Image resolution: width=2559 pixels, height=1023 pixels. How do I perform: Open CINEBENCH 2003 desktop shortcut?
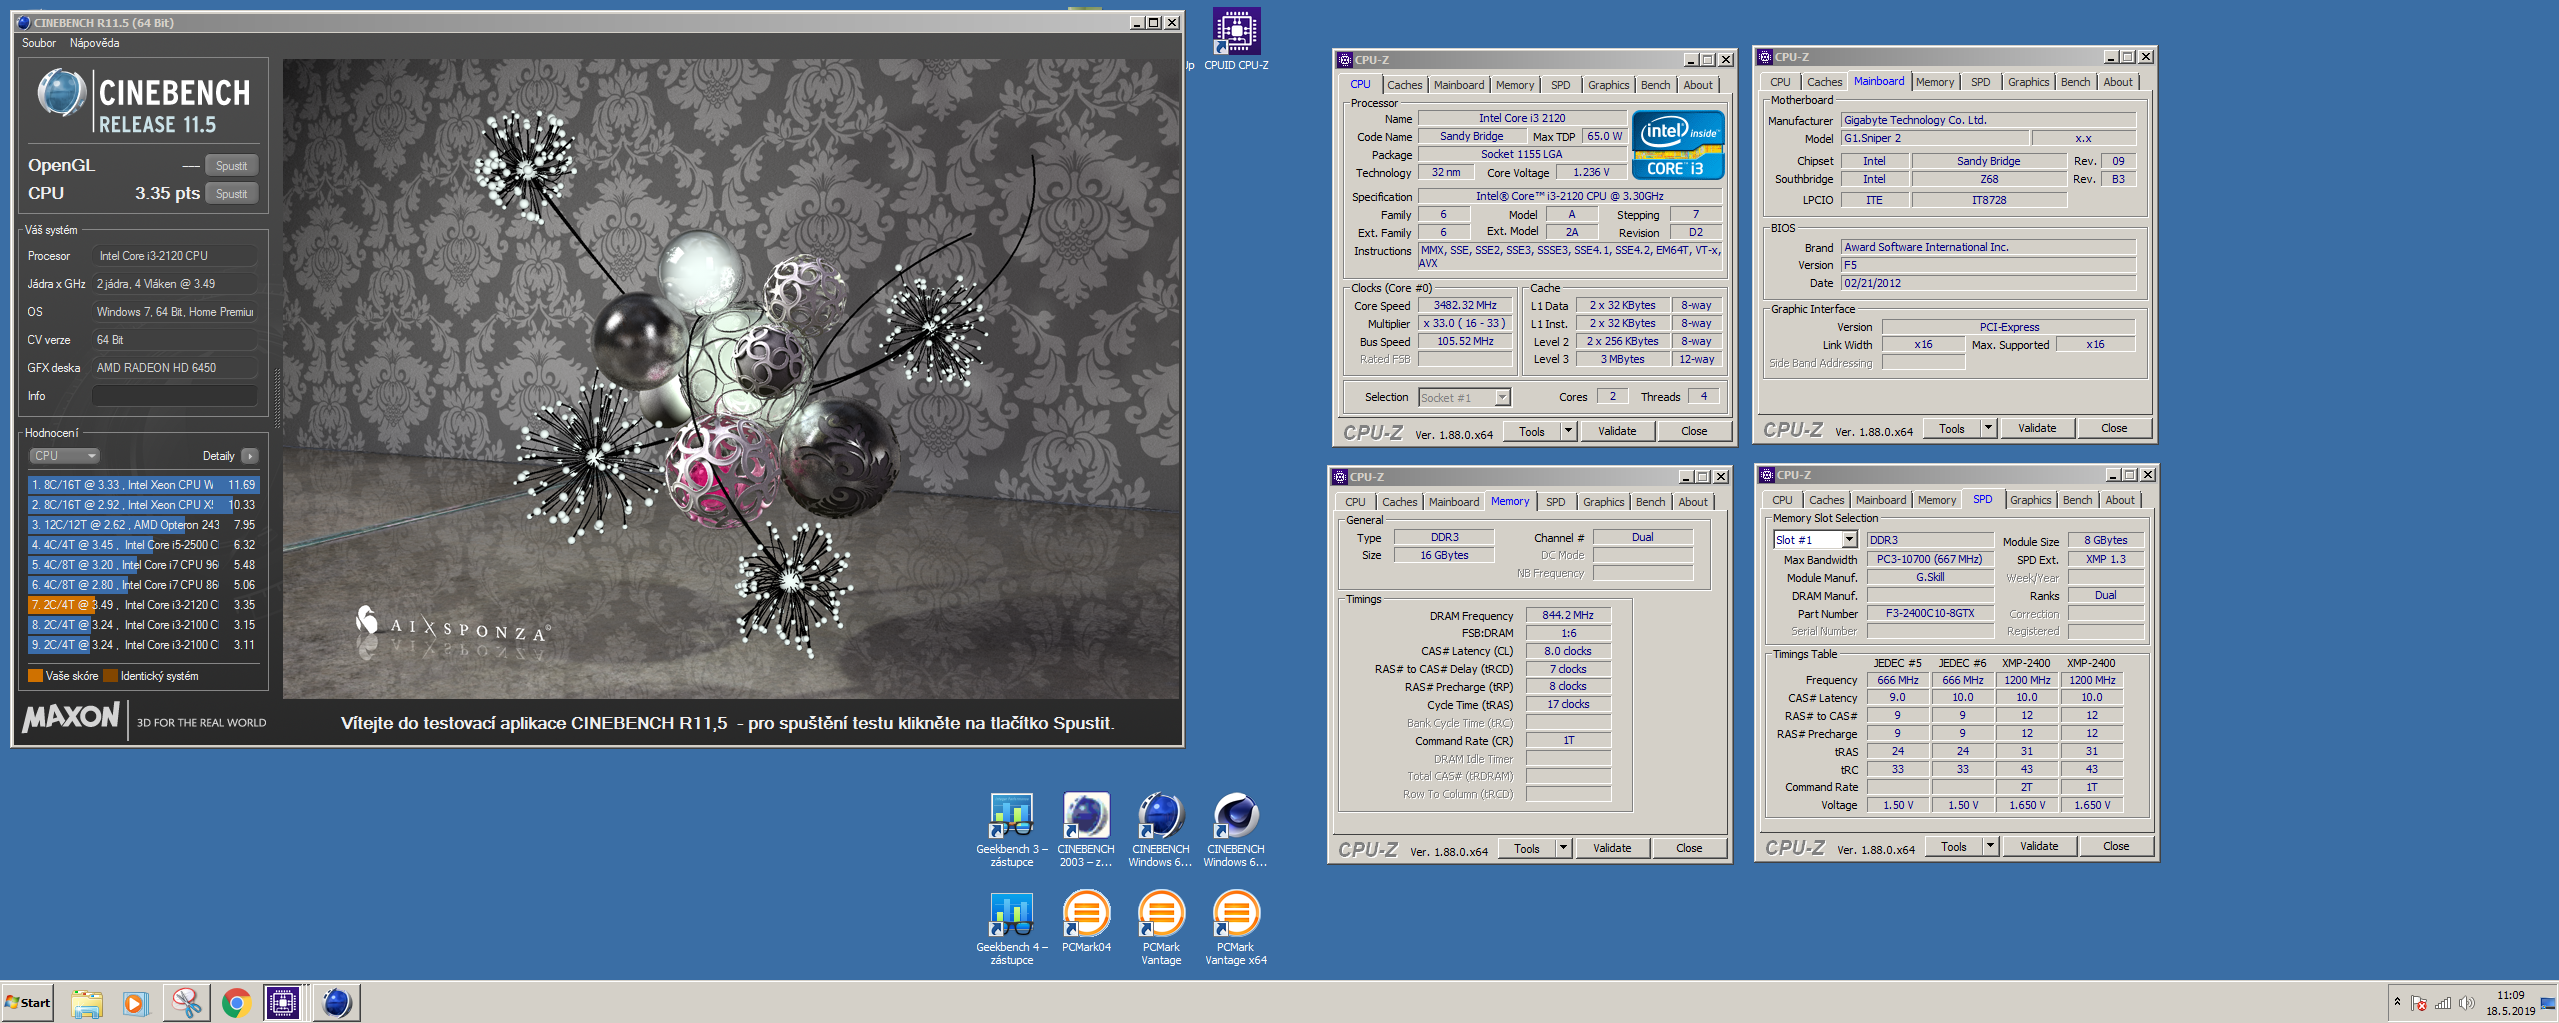[1086, 829]
